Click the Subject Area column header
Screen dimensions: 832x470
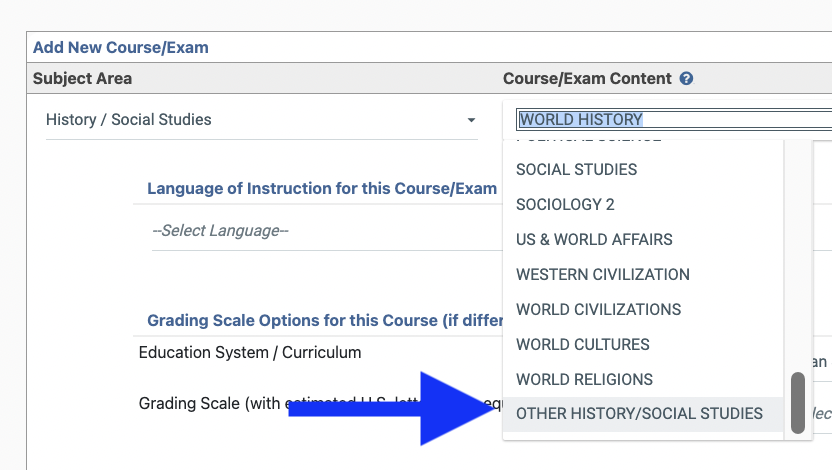pos(82,78)
